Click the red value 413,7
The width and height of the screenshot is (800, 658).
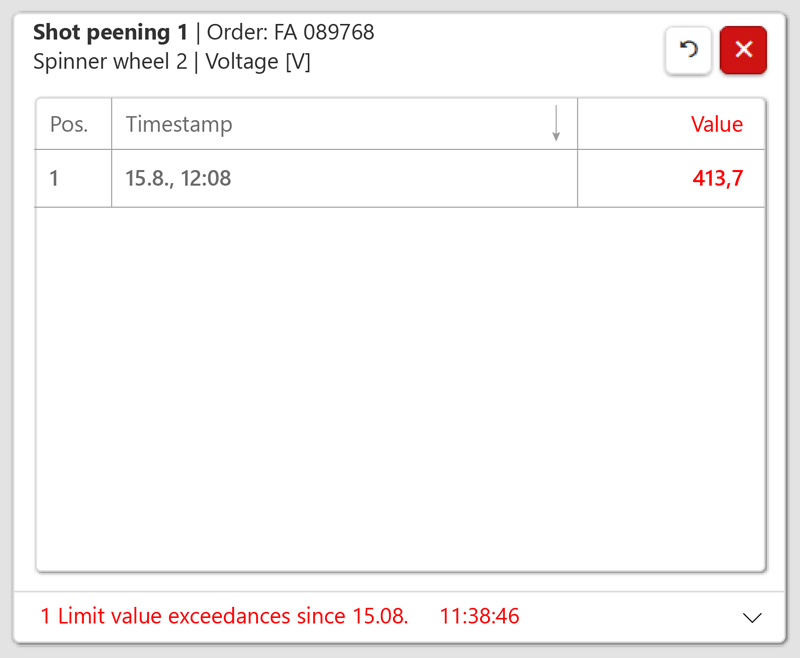pyautogui.click(x=718, y=178)
